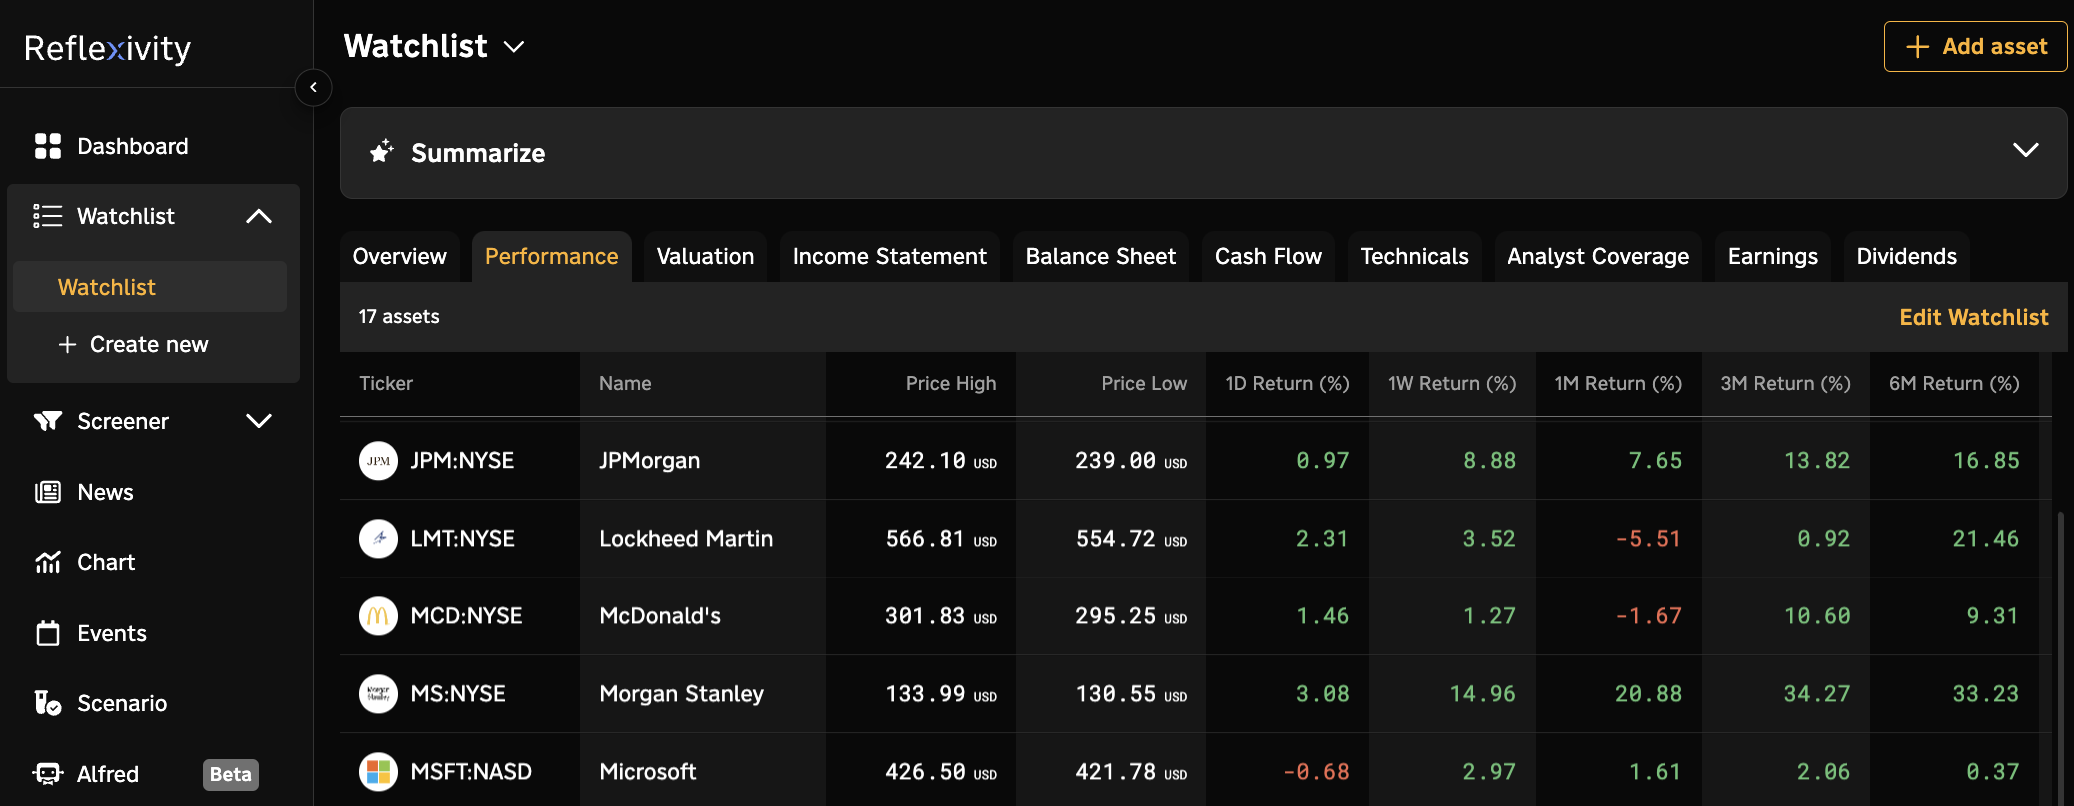Click the Add asset button
This screenshot has height=806, width=2074.
[1975, 47]
